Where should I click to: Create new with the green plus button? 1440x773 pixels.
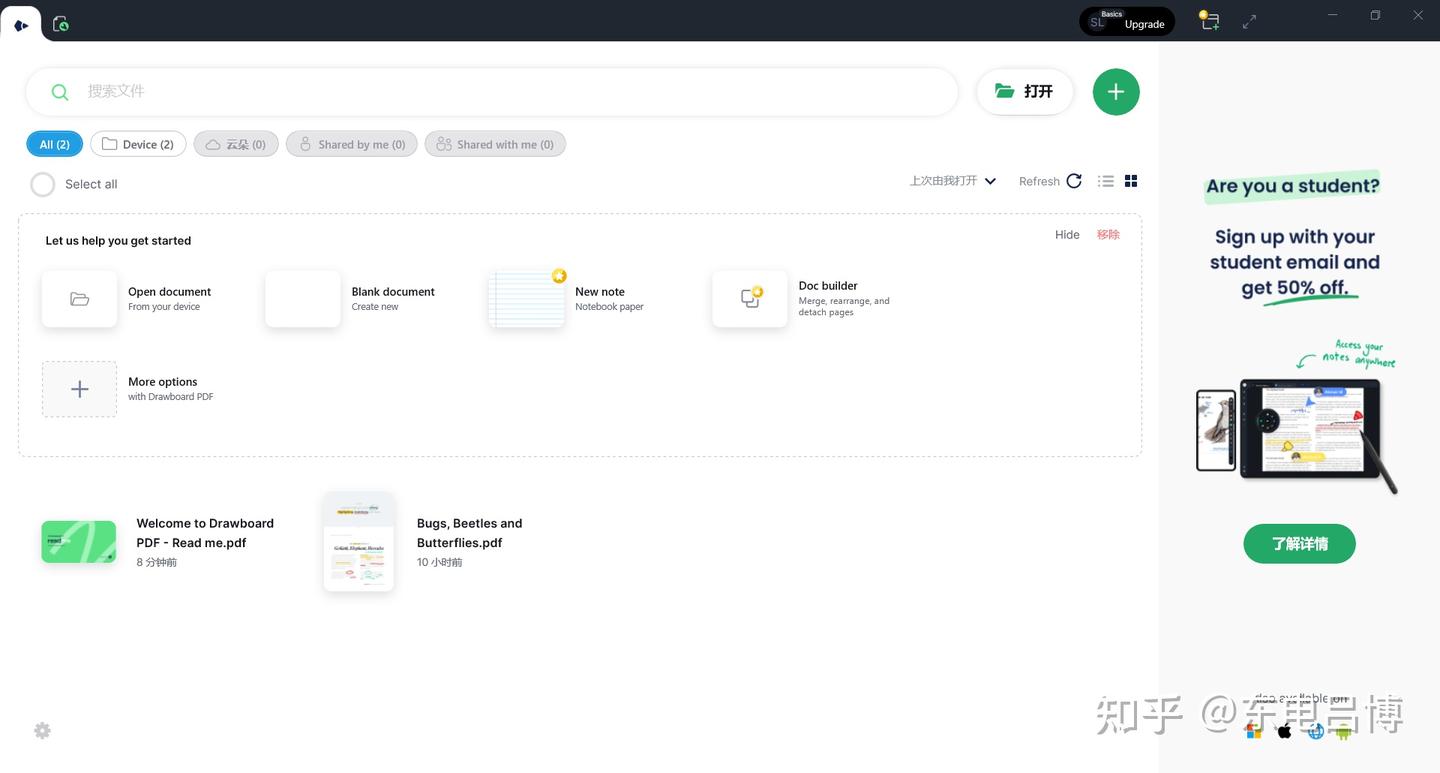(x=1116, y=92)
